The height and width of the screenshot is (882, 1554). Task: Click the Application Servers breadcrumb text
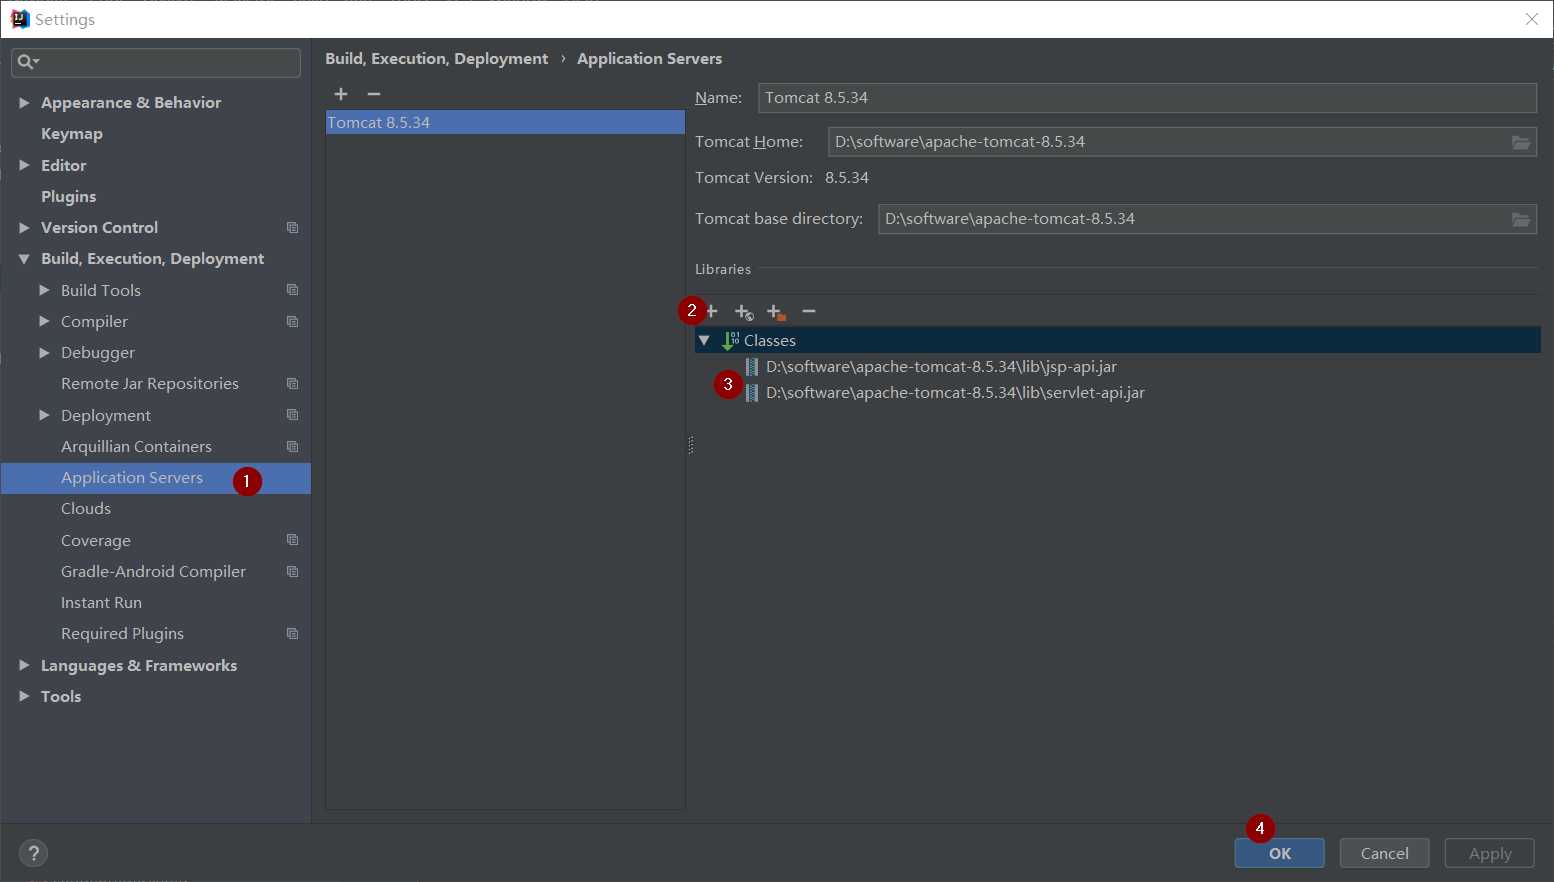pos(649,59)
